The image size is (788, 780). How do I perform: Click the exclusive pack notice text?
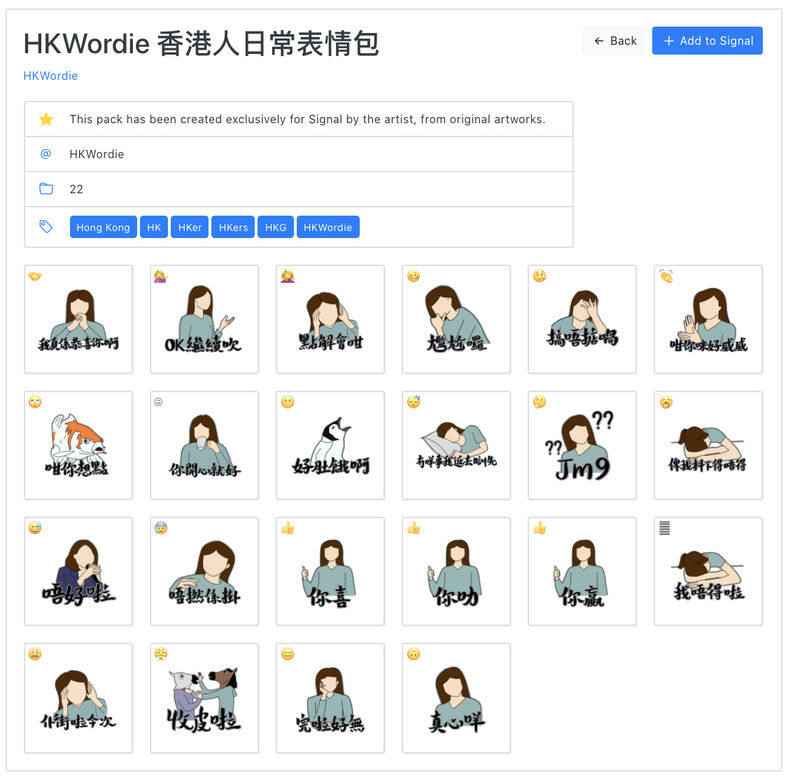307,119
